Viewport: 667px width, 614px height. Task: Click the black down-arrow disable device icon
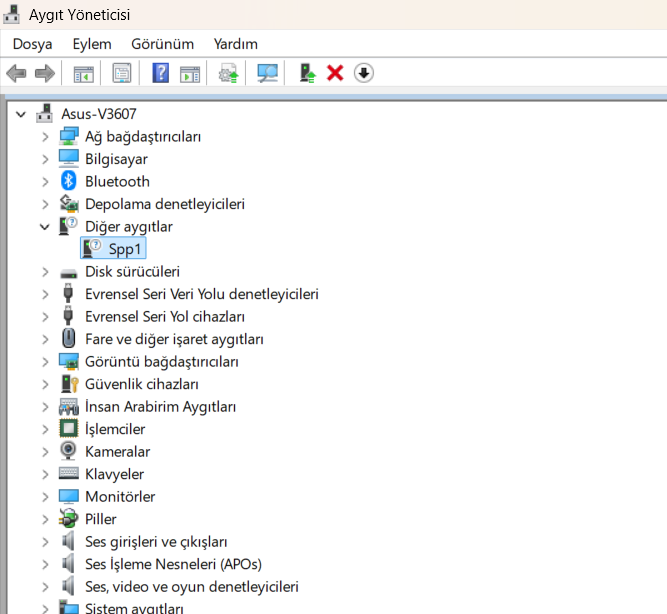click(364, 73)
